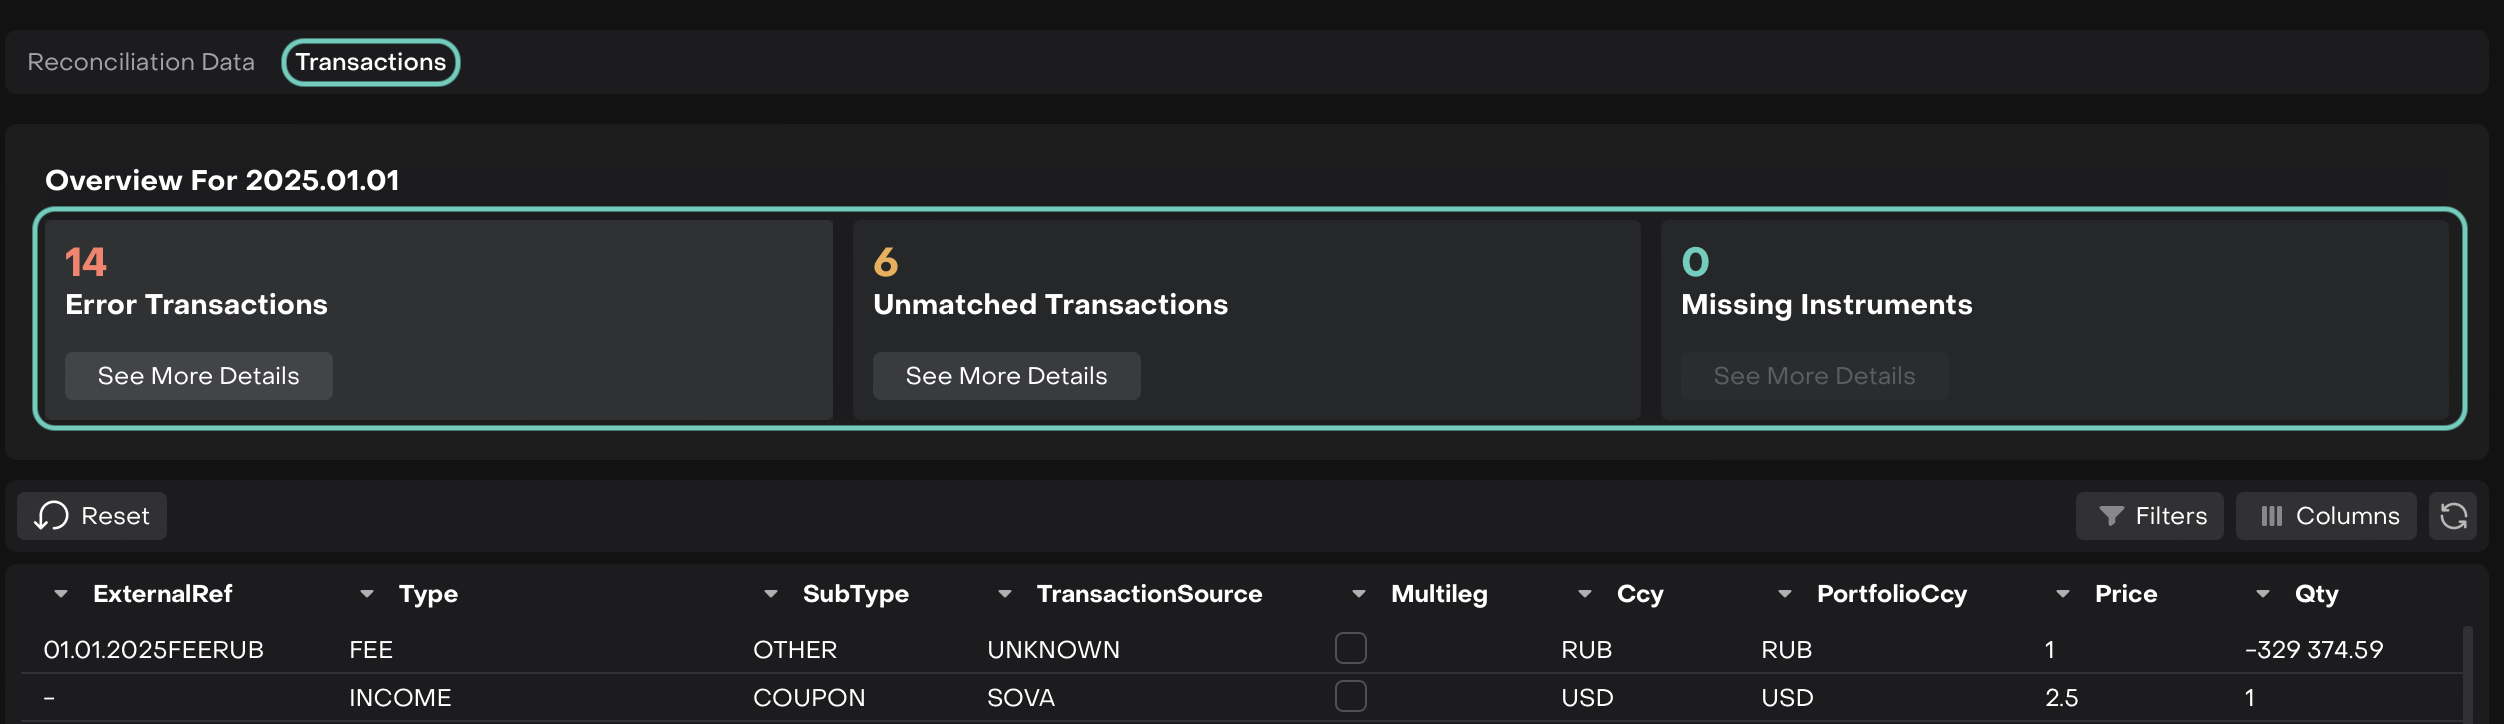This screenshot has width=2504, height=724.
Task: Click the refresh icon beside Columns
Action: [x=2453, y=516]
